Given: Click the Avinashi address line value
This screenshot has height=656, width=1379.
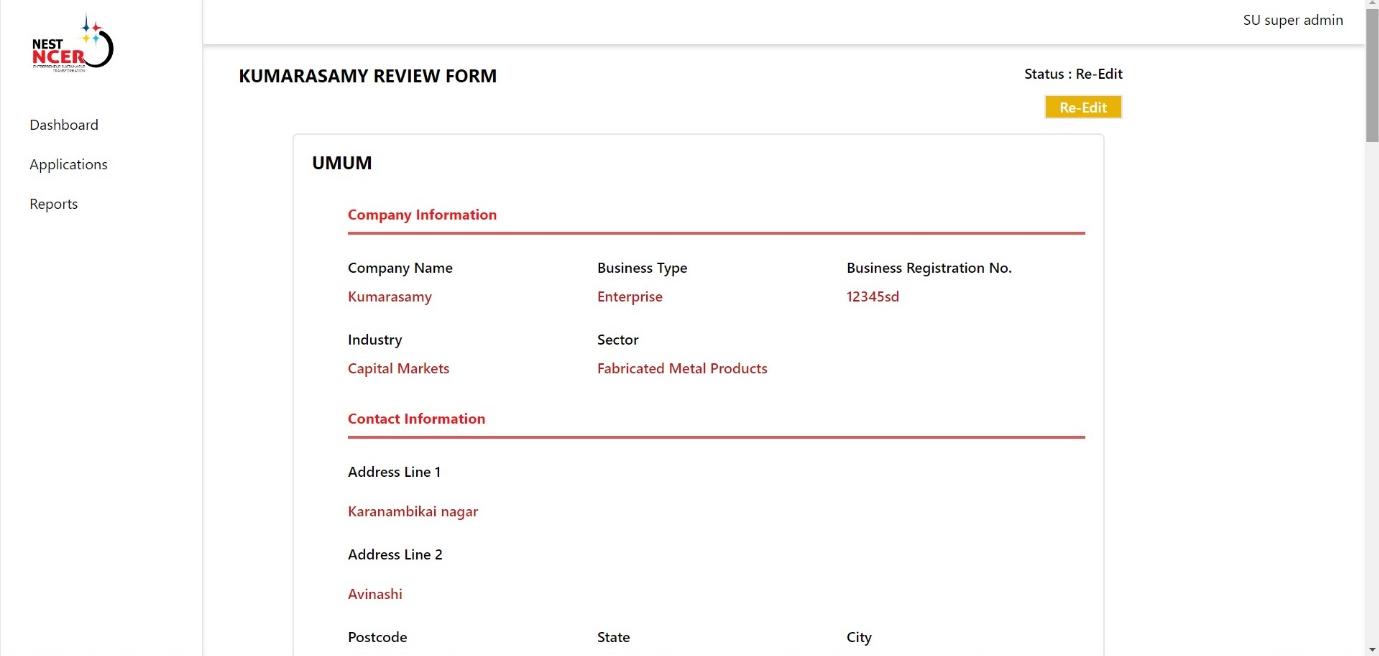Looking at the screenshot, I should [x=375, y=594].
